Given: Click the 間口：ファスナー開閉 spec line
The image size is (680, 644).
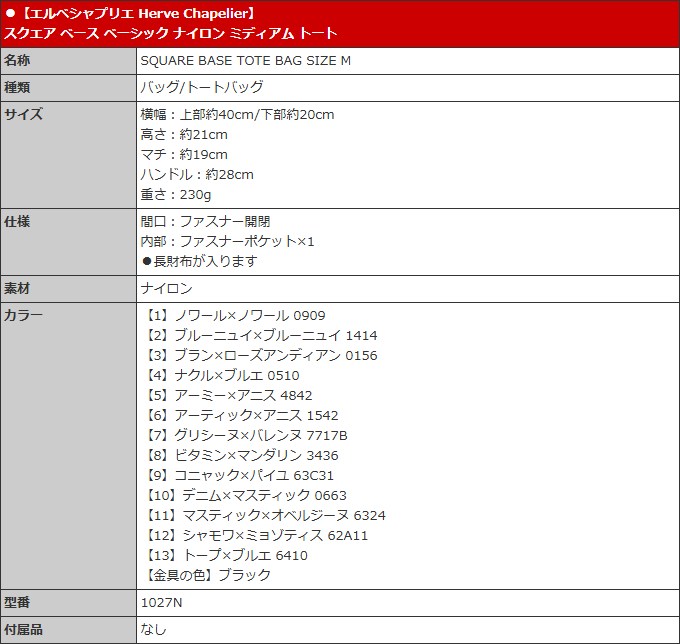Looking at the screenshot, I should tap(205, 221).
